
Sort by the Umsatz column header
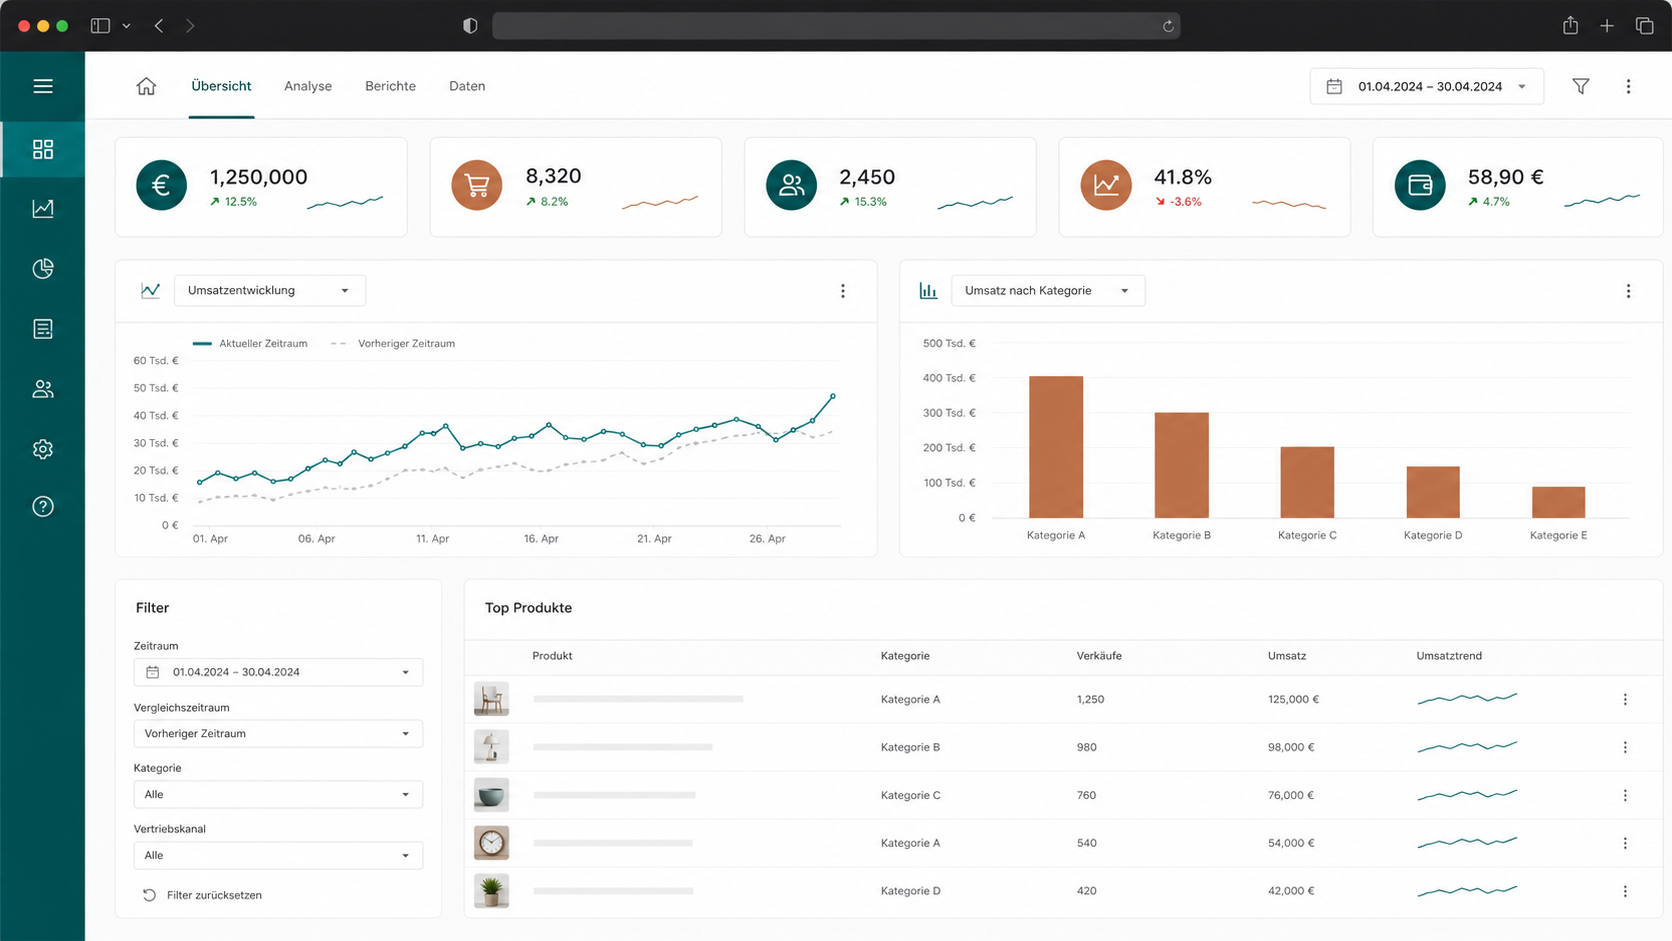tap(1287, 656)
